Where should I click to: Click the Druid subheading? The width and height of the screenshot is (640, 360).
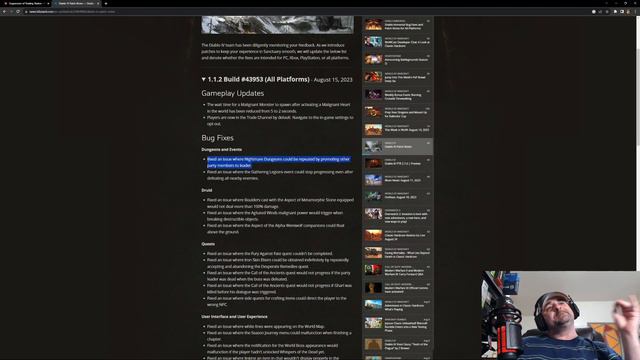207,190
